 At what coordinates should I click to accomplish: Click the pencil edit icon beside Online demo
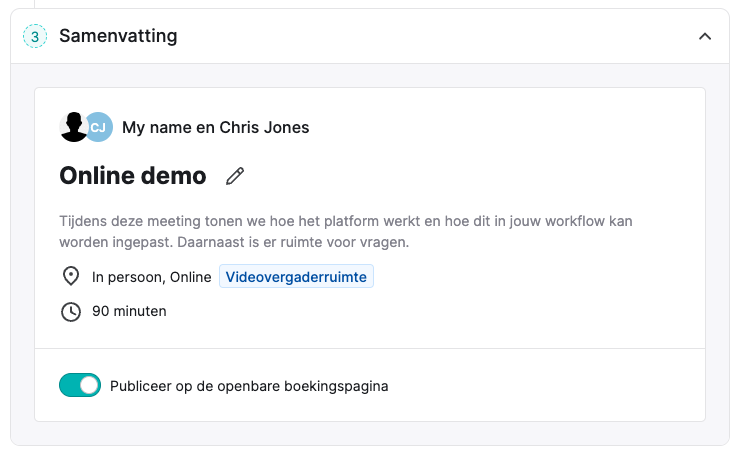point(235,176)
